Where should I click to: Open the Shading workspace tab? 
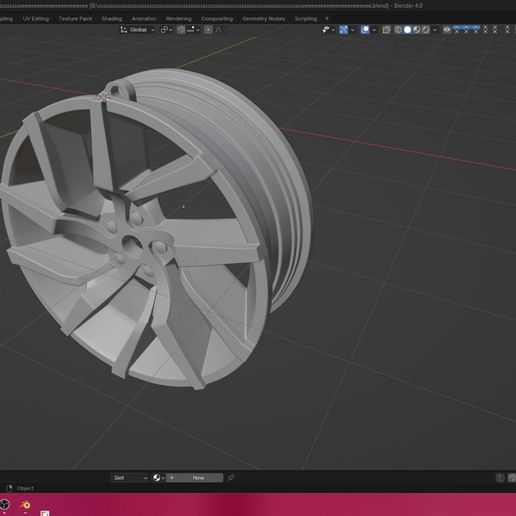112,19
